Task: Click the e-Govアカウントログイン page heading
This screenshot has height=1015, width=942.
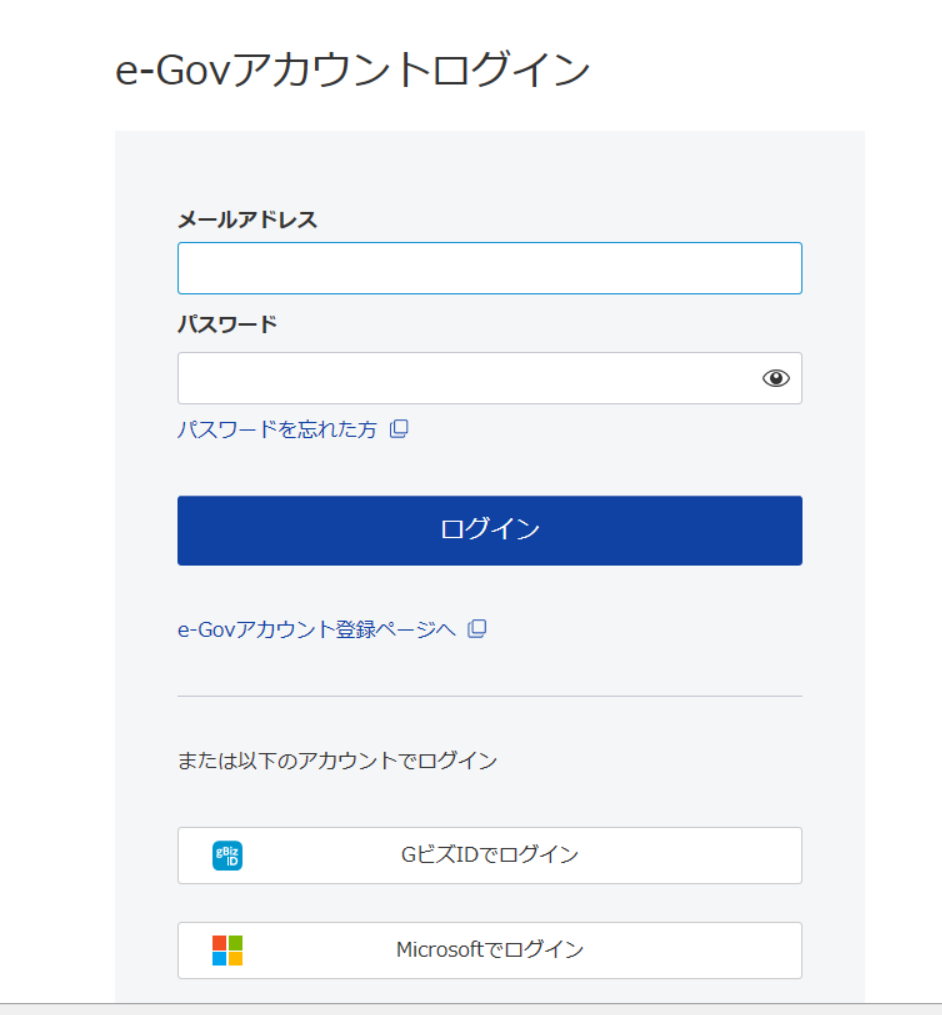Action: pos(352,69)
